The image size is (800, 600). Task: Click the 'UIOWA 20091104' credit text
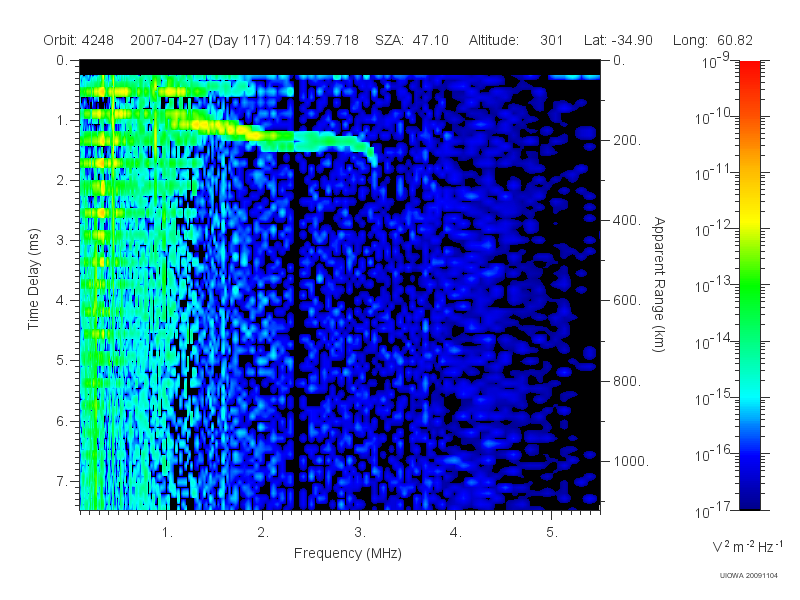(x=748, y=576)
